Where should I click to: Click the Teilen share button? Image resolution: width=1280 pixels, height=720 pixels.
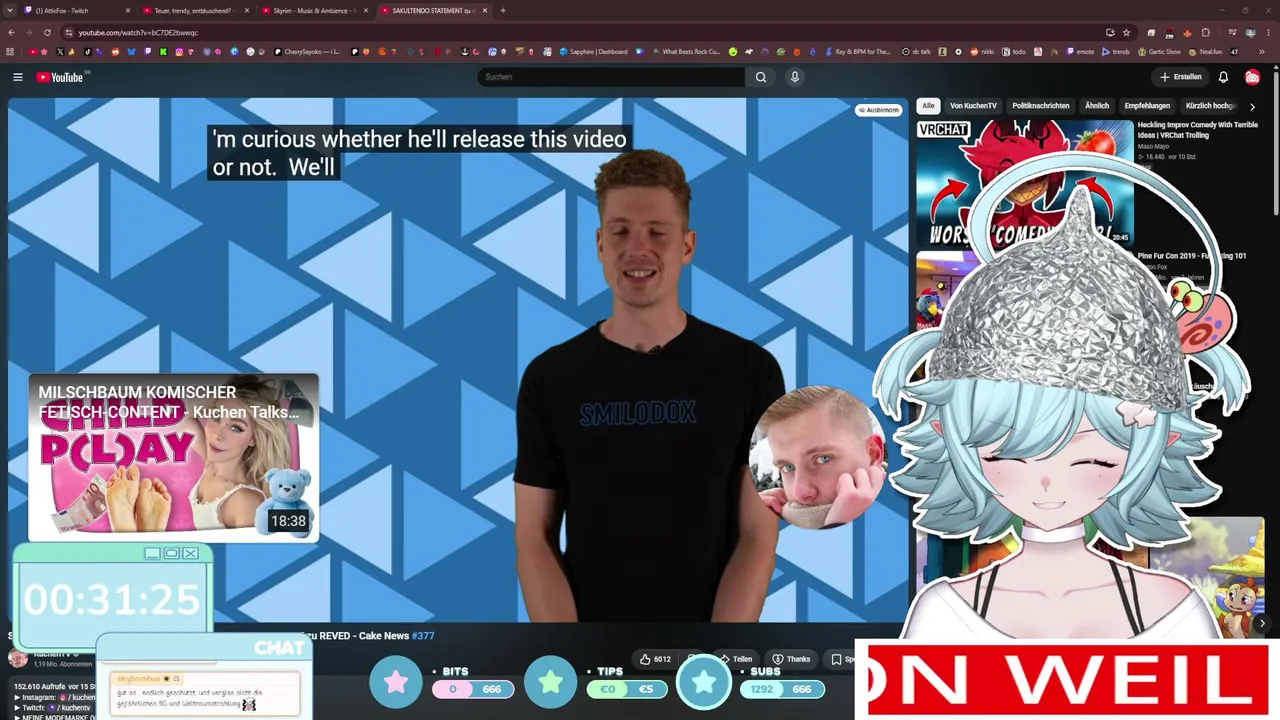[x=736, y=659]
